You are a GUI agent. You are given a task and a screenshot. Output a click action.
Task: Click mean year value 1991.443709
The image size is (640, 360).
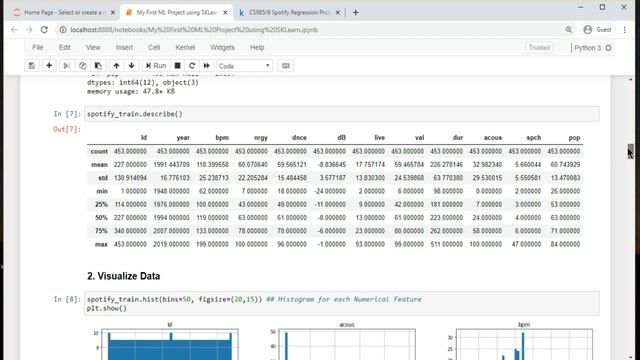(x=171, y=164)
